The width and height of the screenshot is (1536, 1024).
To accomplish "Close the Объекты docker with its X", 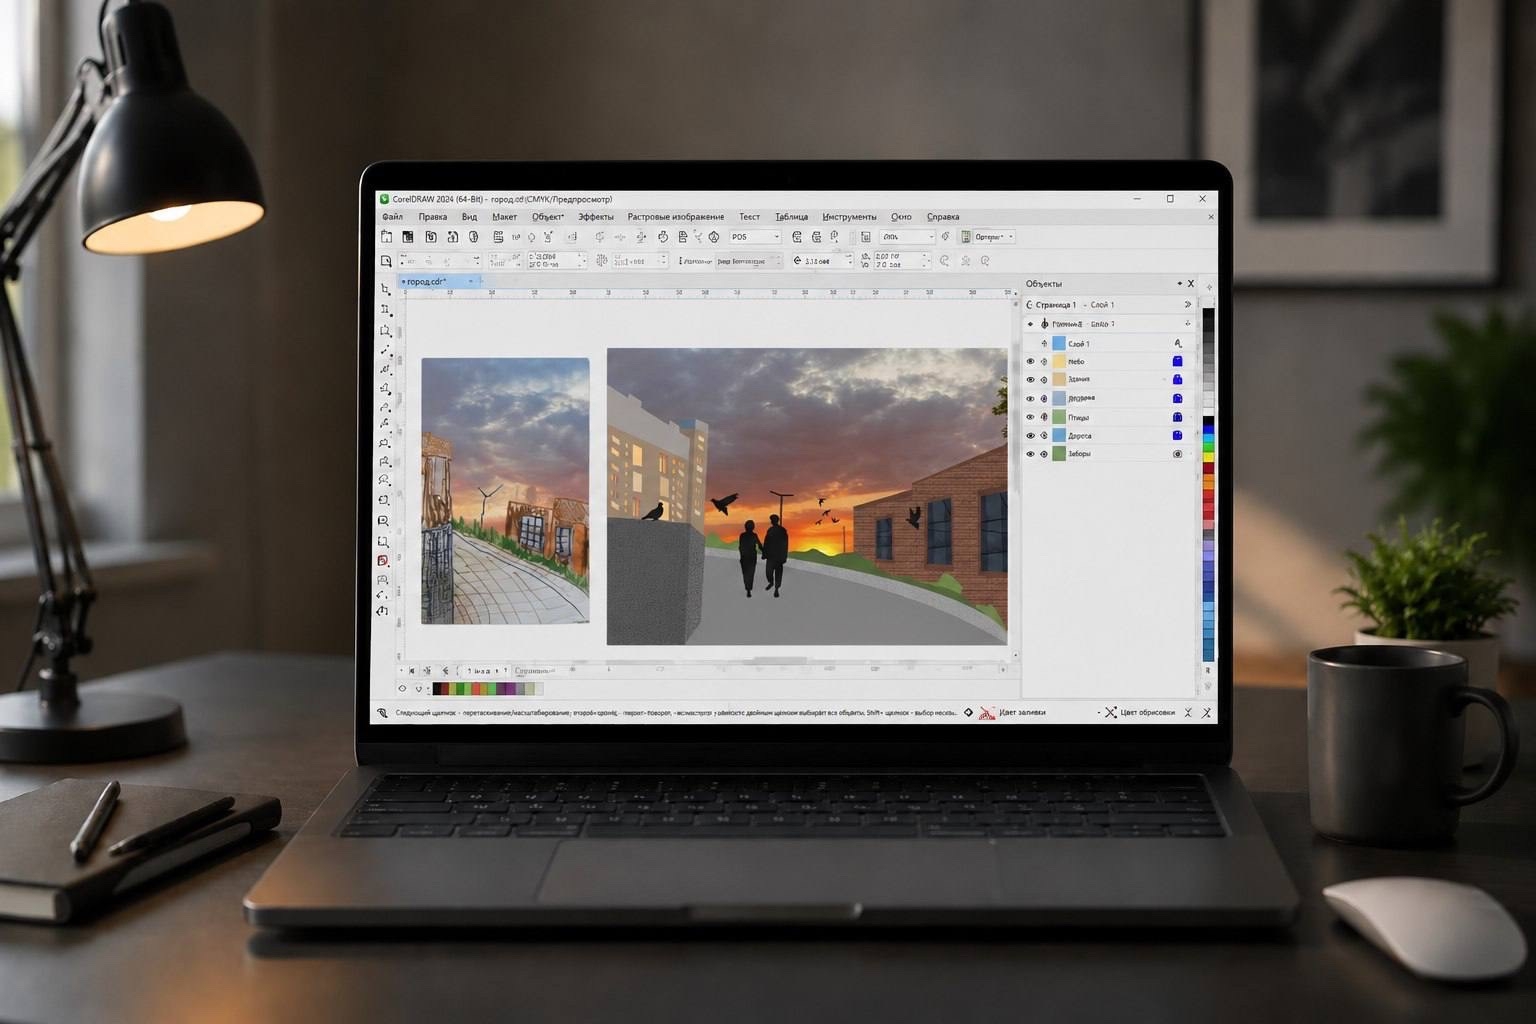I will tap(1191, 284).
